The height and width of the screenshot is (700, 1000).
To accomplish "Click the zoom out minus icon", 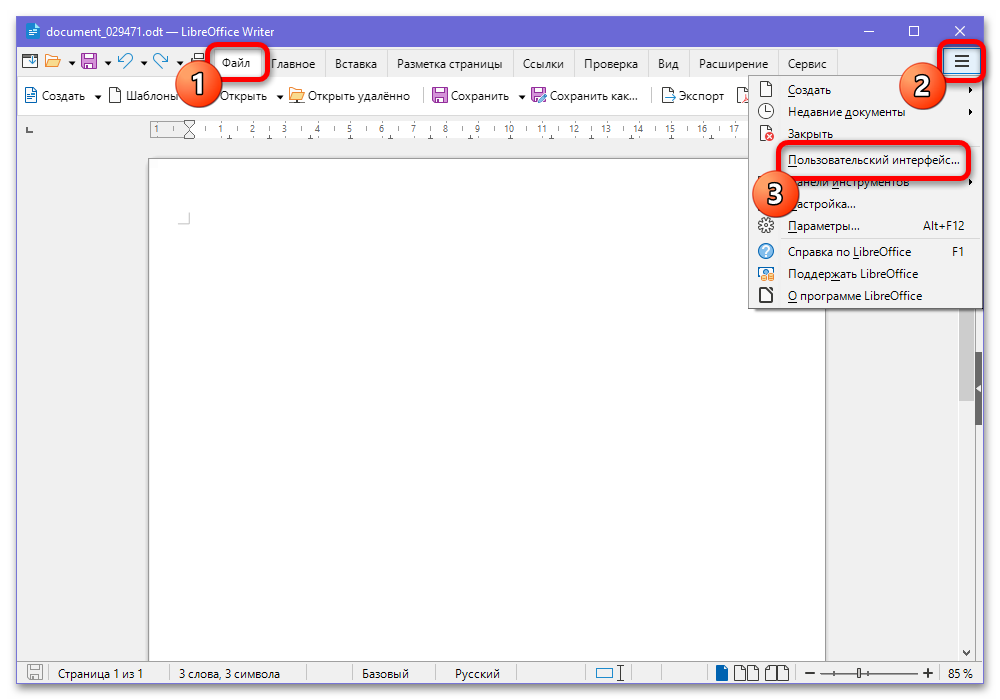I will click(810, 673).
